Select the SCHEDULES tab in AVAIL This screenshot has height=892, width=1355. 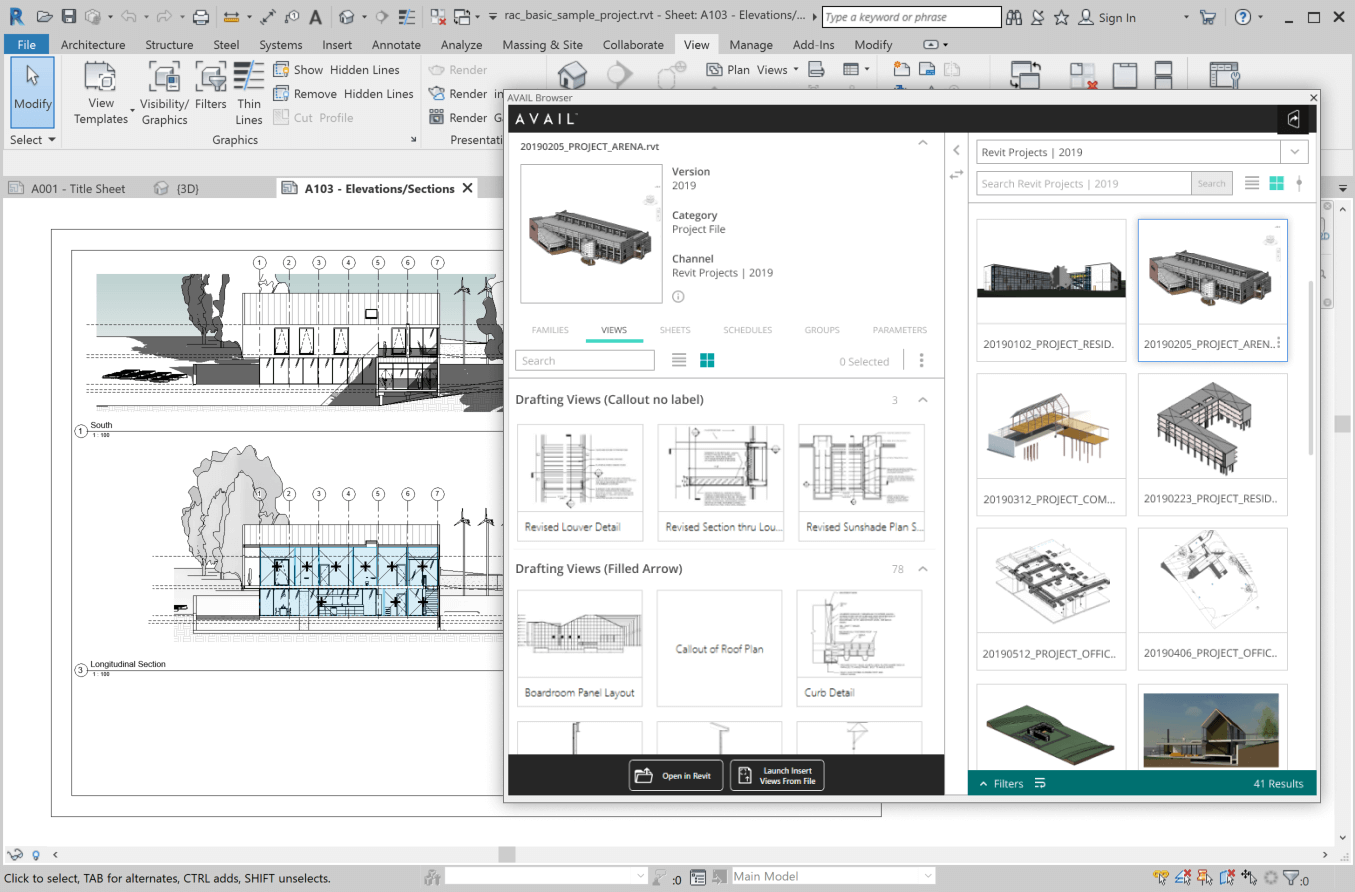(x=748, y=330)
